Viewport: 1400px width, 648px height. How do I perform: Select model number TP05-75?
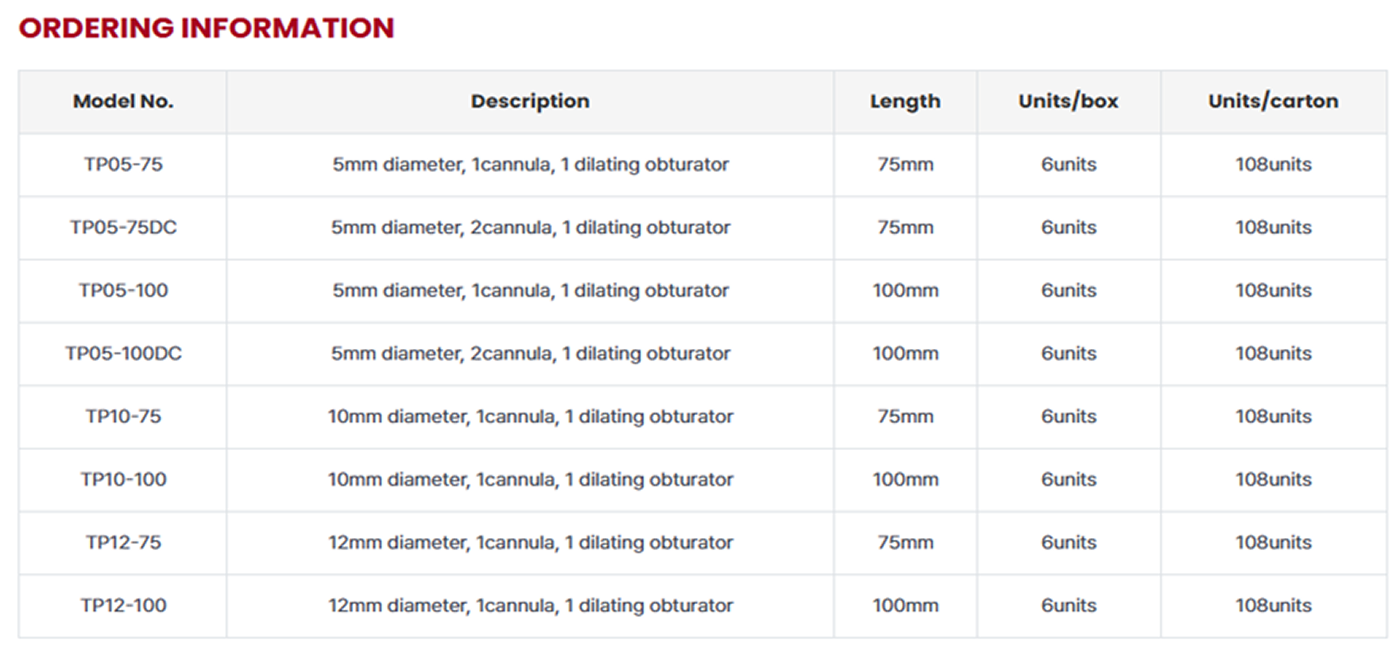pyautogui.click(x=123, y=164)
